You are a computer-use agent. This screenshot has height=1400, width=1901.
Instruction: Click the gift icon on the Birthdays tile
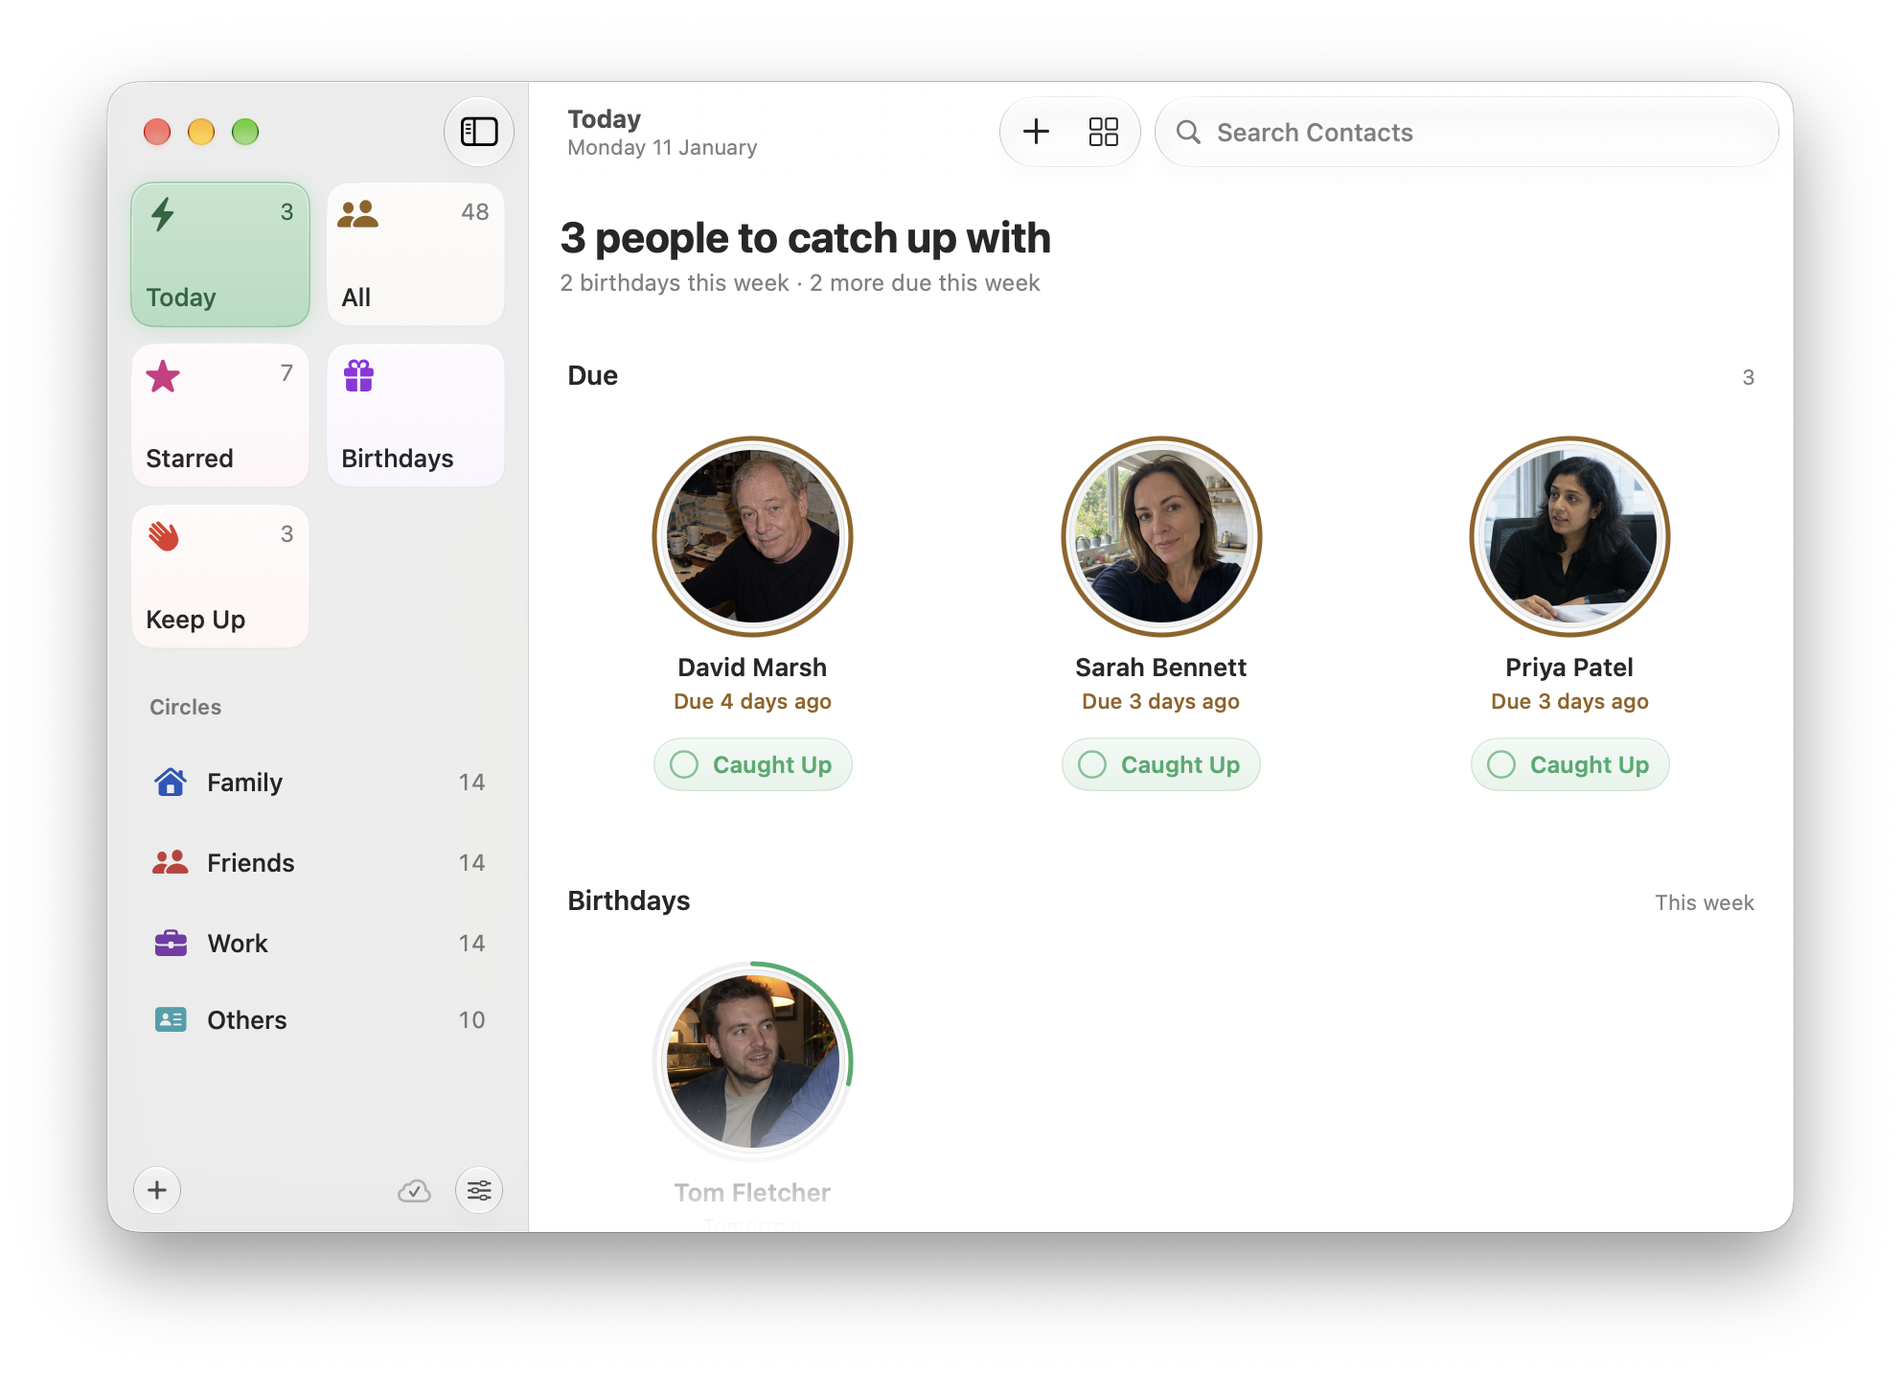tap(359, 376)
